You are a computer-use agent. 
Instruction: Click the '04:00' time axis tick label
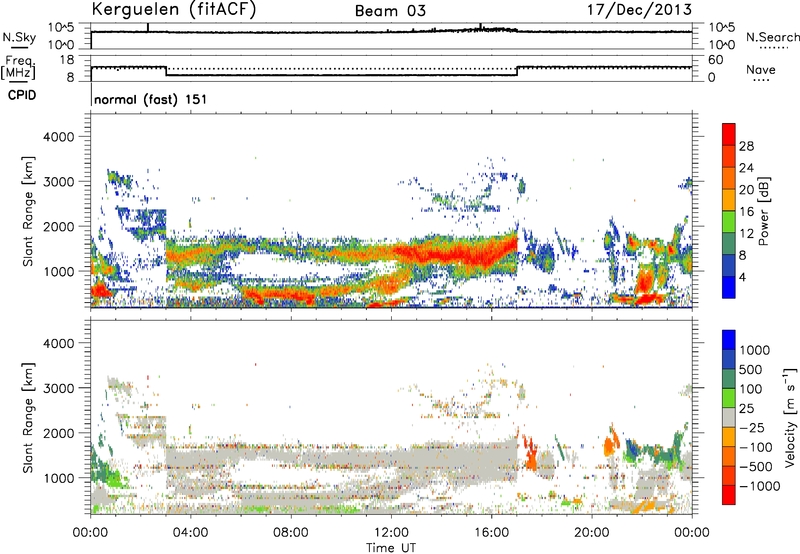click(x=190, y=533)
